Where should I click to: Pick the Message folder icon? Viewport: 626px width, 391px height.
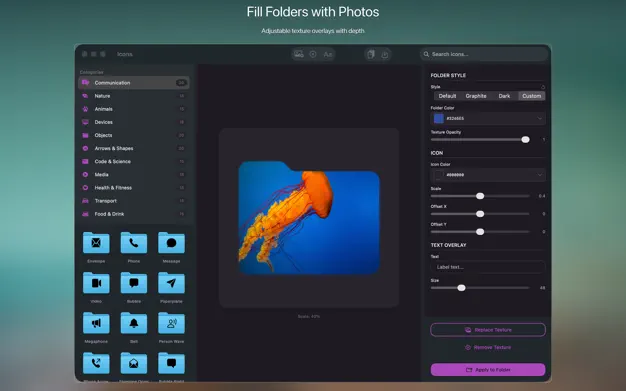[171, 242]
